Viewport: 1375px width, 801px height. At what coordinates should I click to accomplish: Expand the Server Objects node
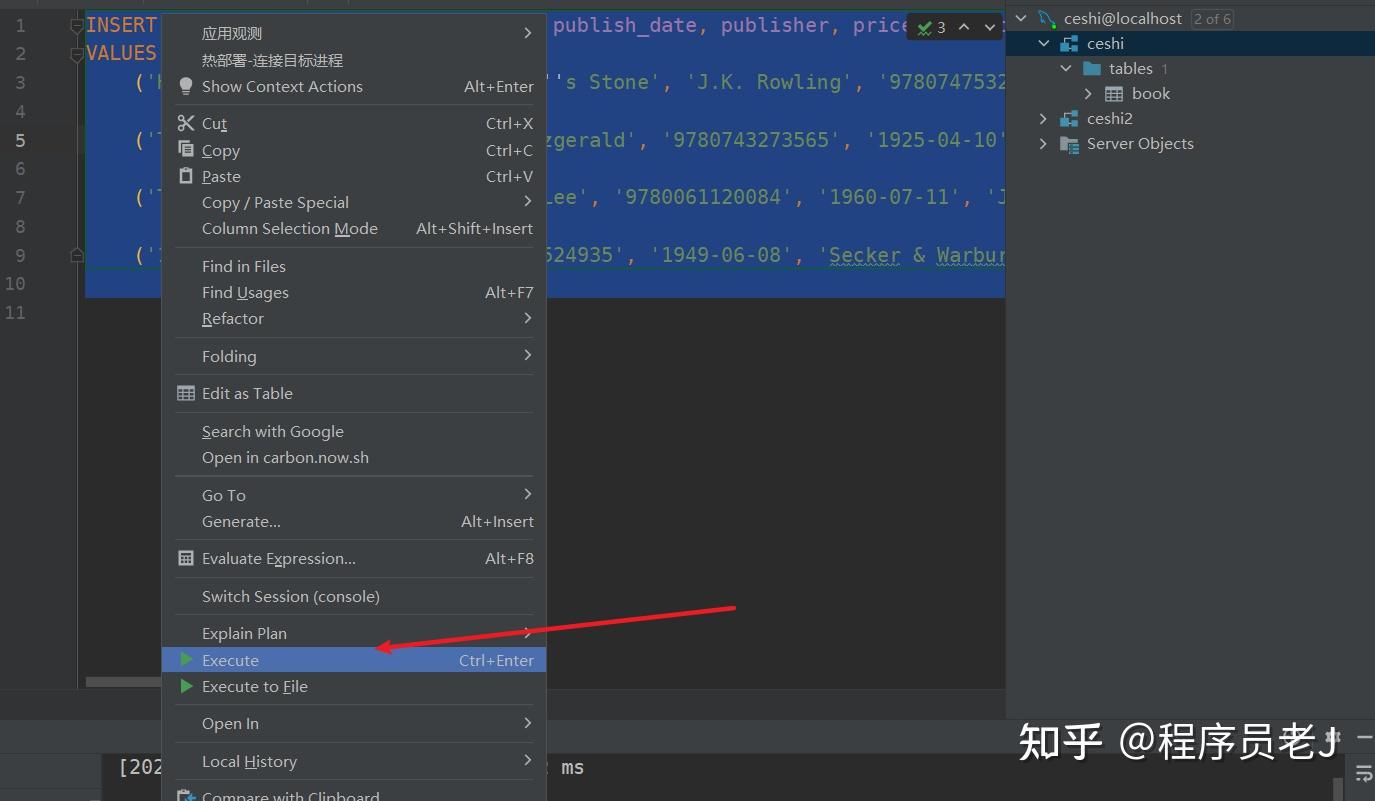coord(1043,143)
